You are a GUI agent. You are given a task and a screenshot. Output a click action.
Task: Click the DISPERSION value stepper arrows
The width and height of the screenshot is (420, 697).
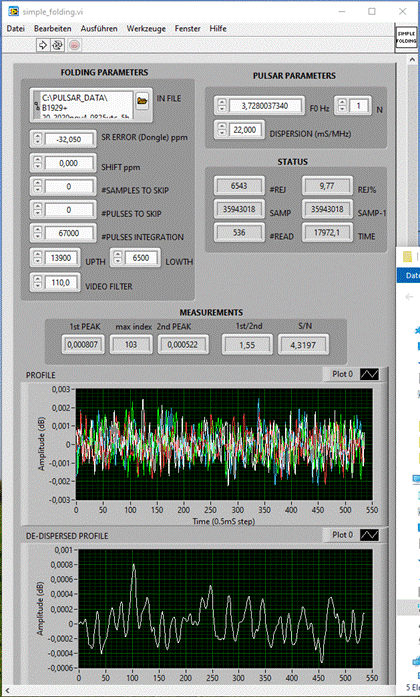pyautogui.click(x=222, y=130)
